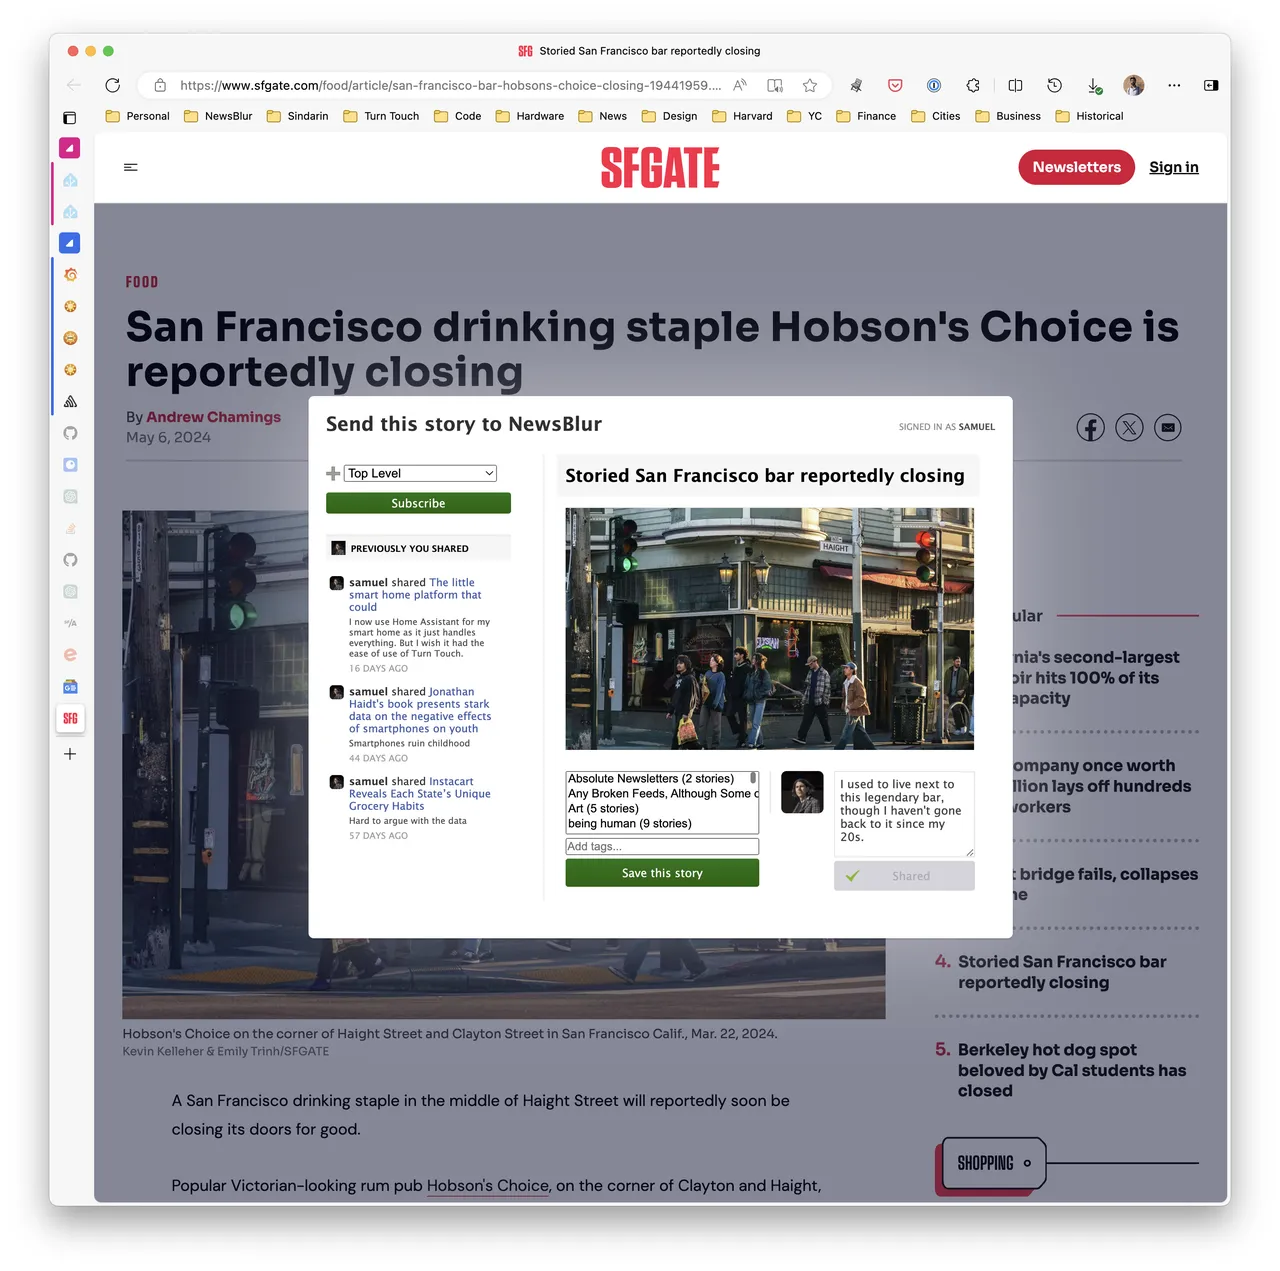Viewport: 1280px width, 1271px height.
Task: Open the Code bookmarks folder
Action: point(457,116)
